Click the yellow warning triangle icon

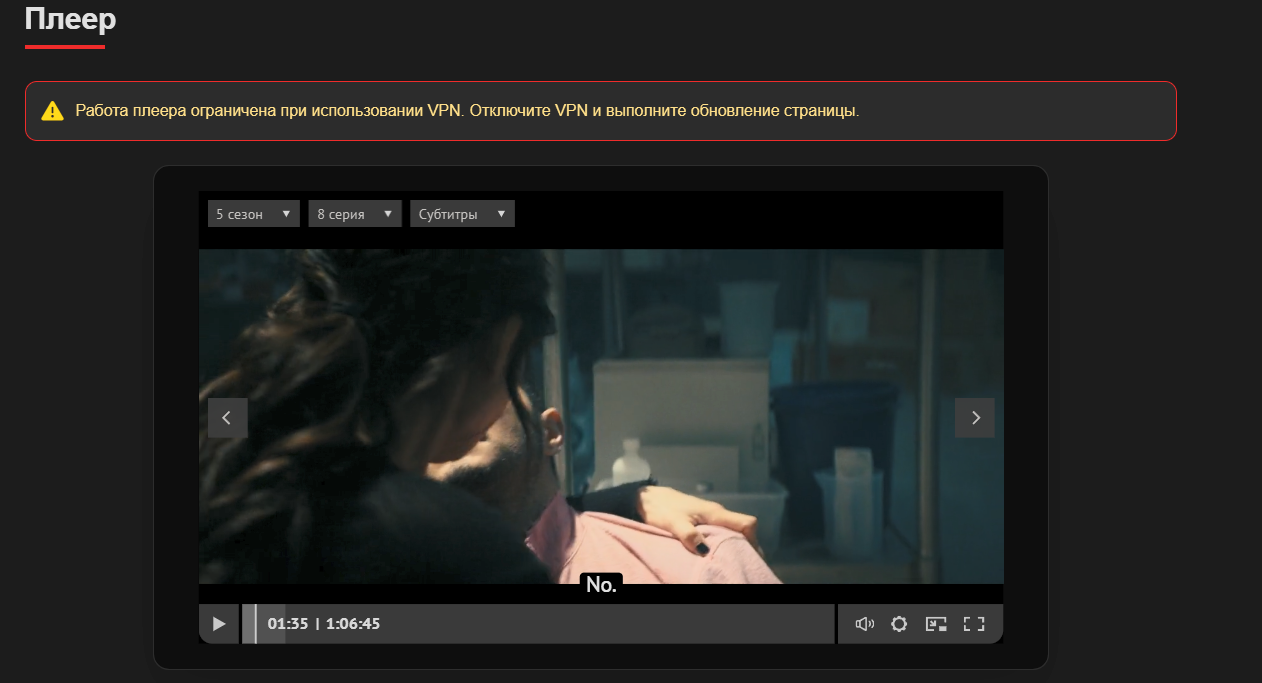click(x=52, y=111)
